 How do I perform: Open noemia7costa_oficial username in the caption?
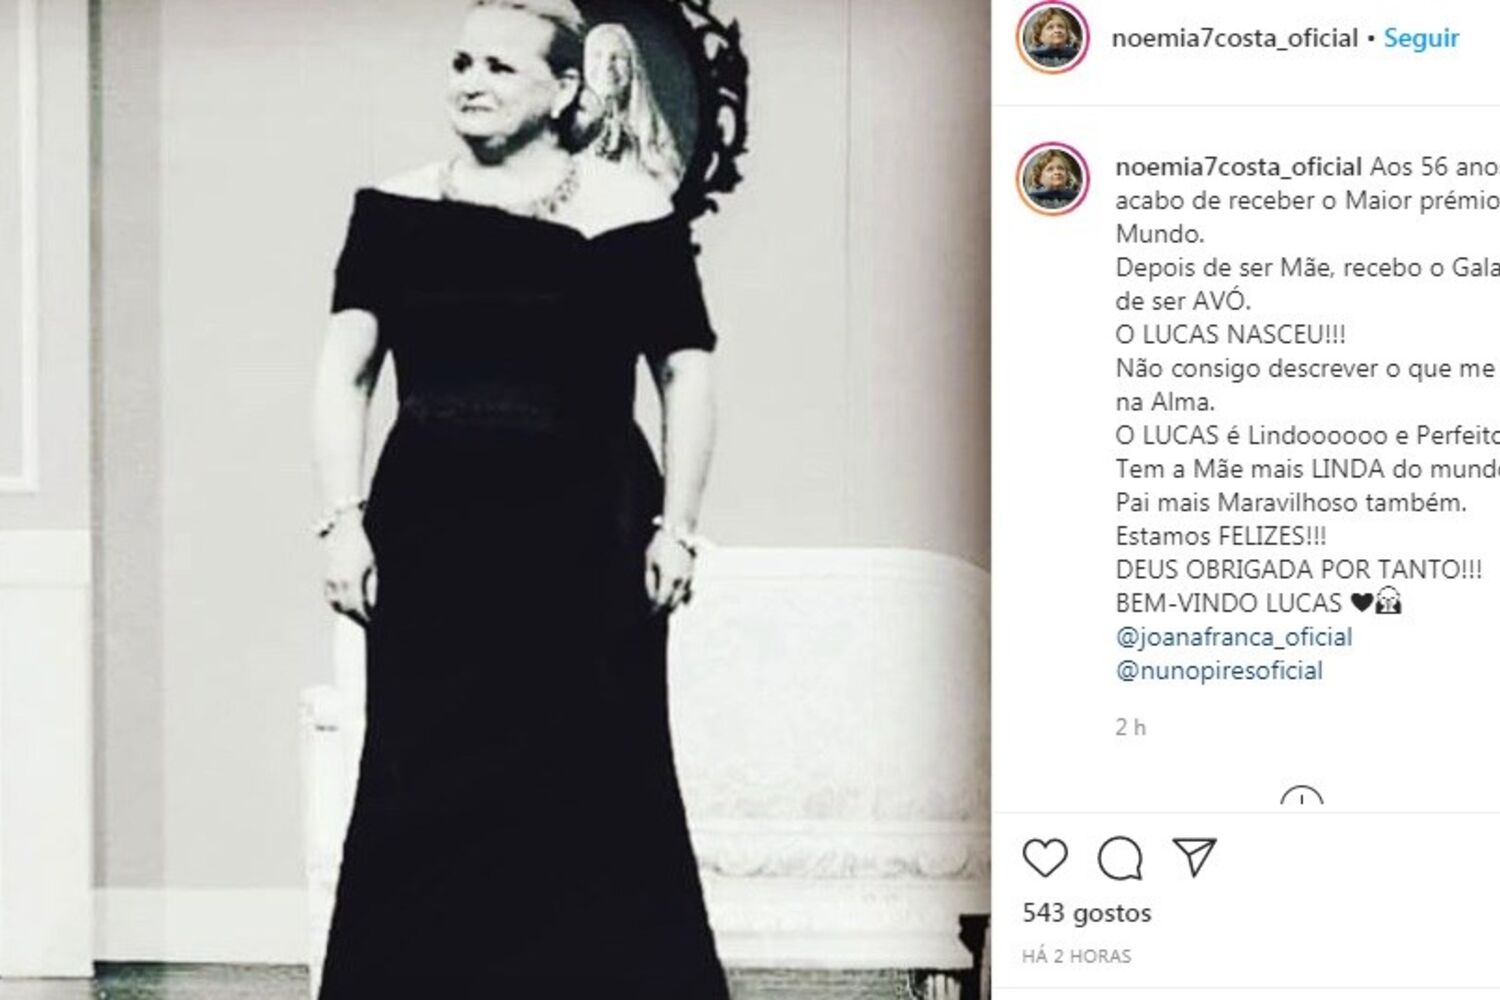point(1239,166)
